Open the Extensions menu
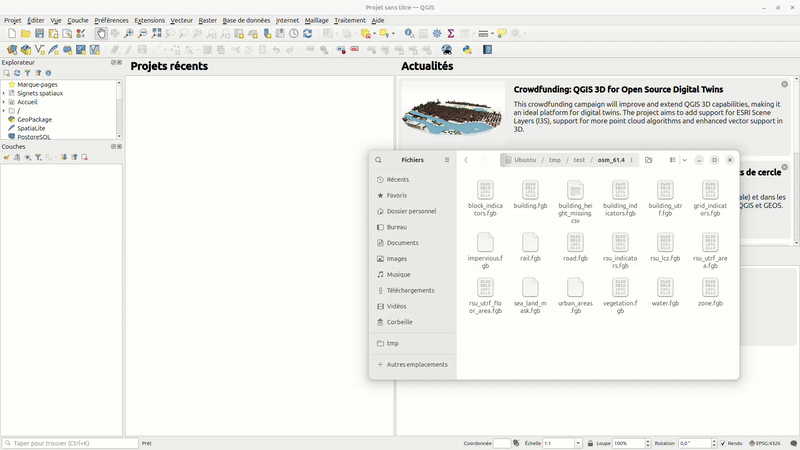The width and height of the screenshot is (800, 450). coord(149,20)
